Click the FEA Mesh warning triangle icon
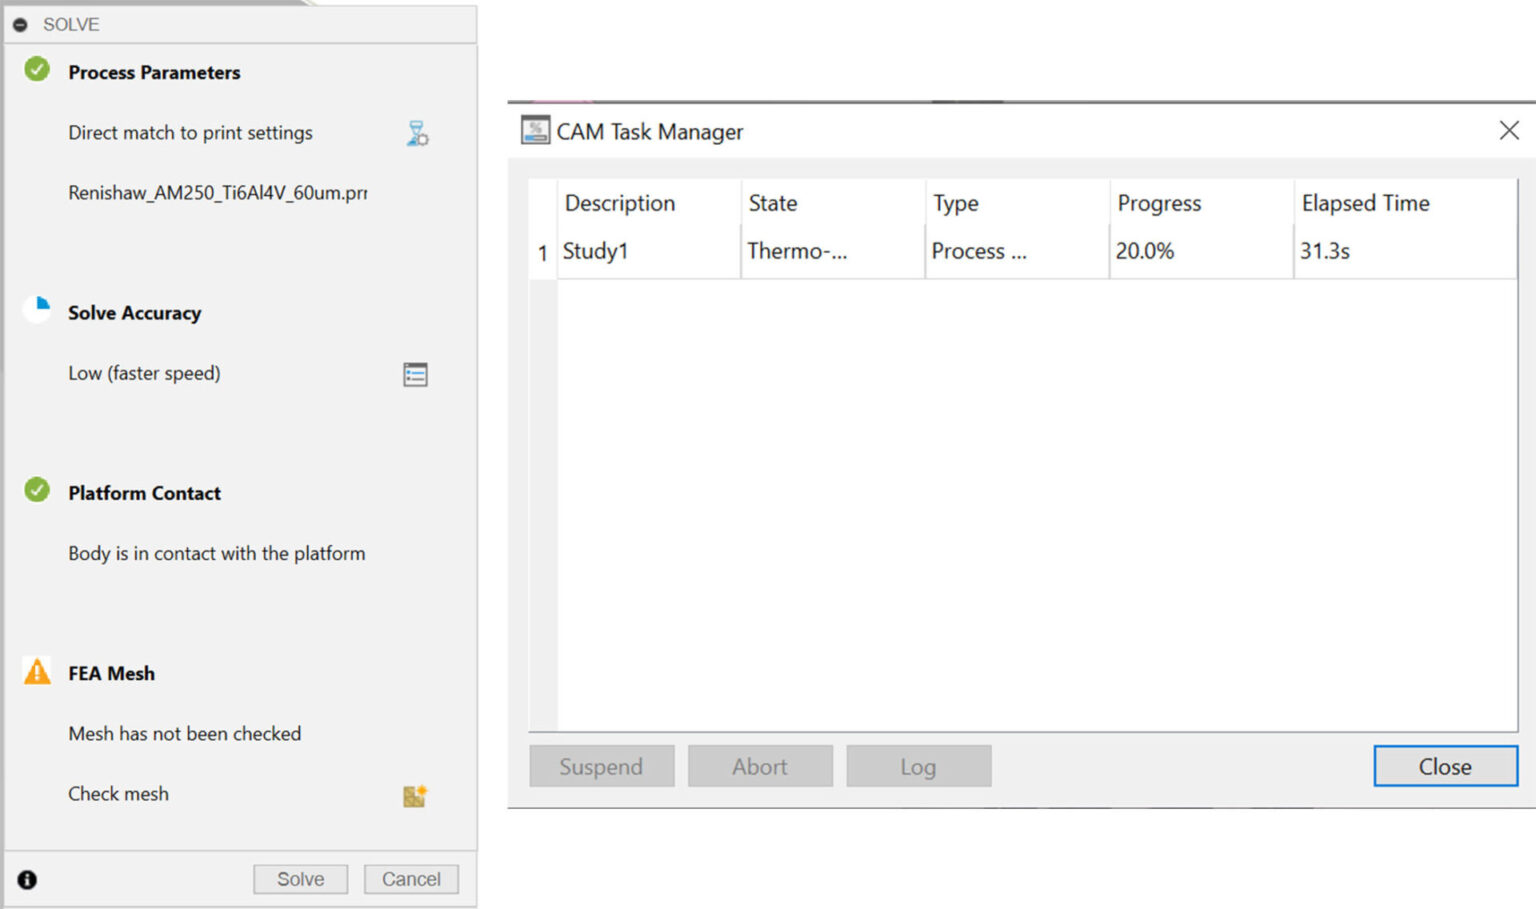 [36, 671]
